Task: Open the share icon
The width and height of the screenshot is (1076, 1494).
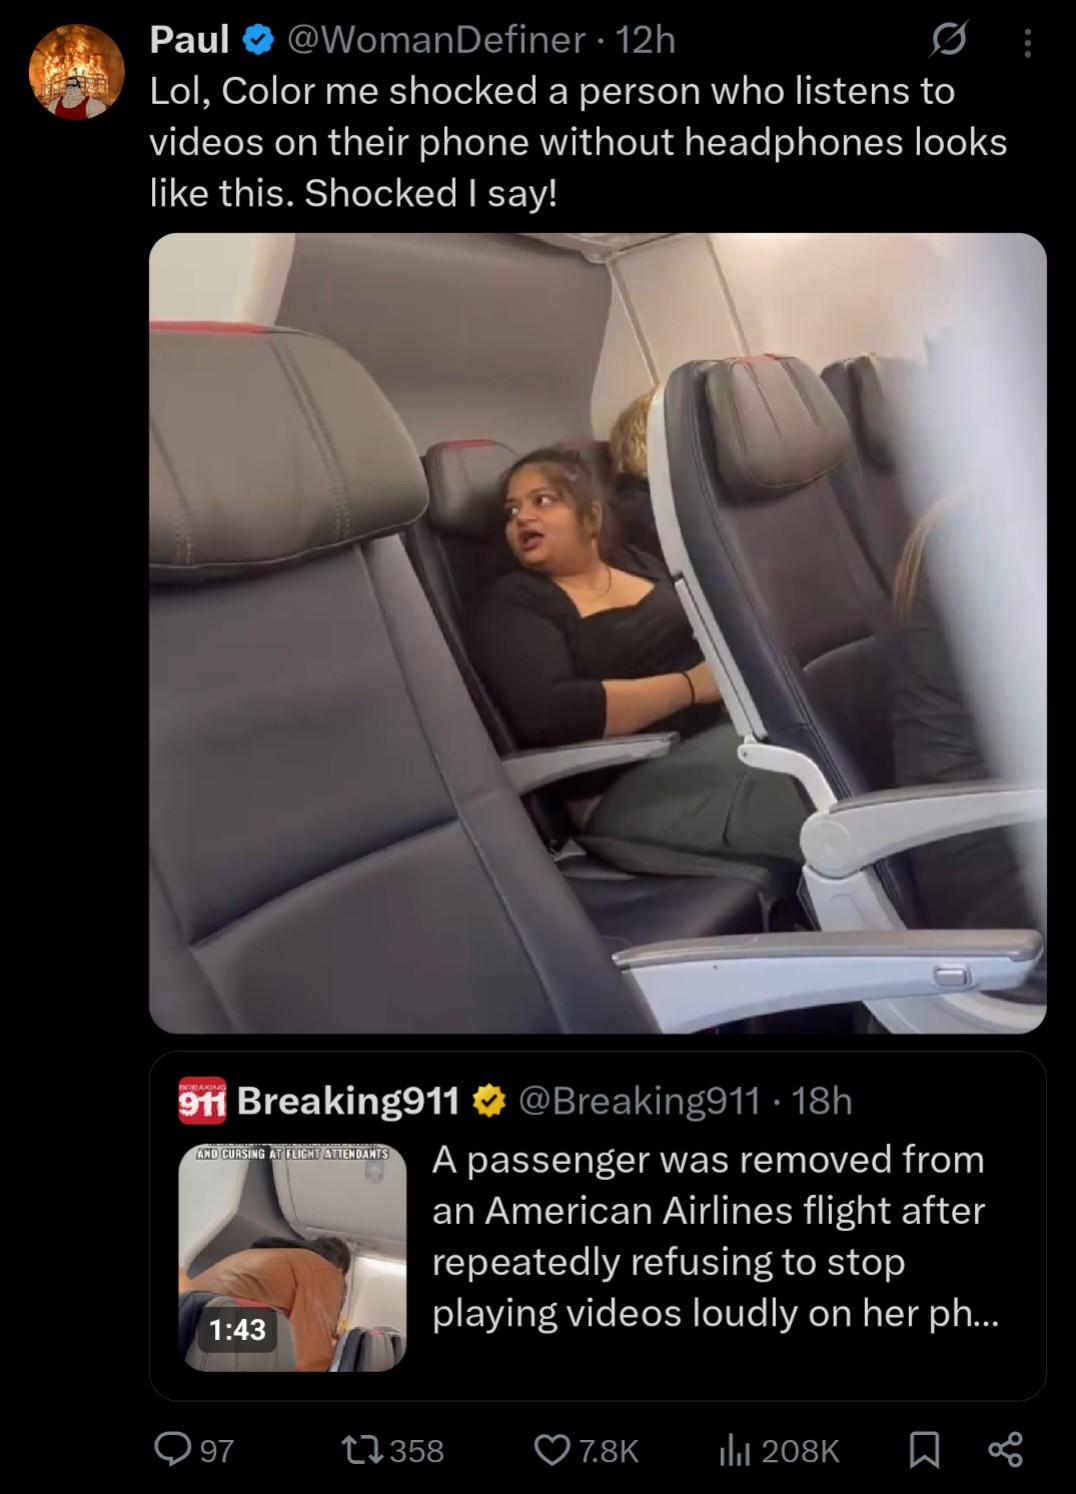Action: click(1004, 1450)
